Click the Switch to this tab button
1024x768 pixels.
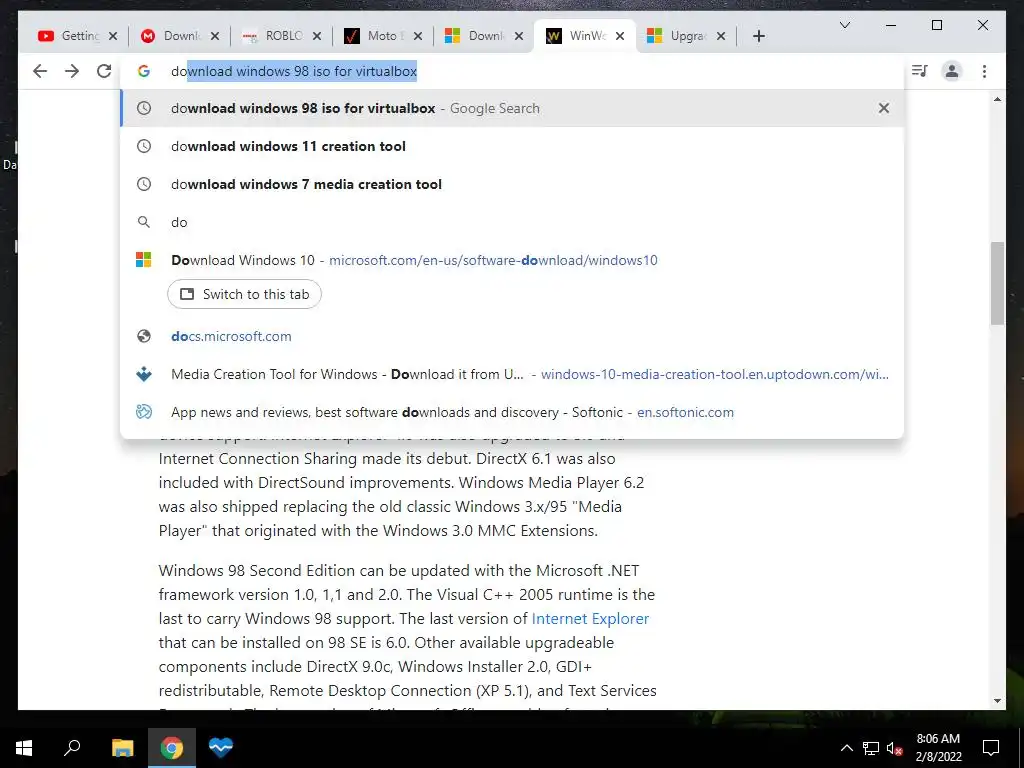click(244, 295)
